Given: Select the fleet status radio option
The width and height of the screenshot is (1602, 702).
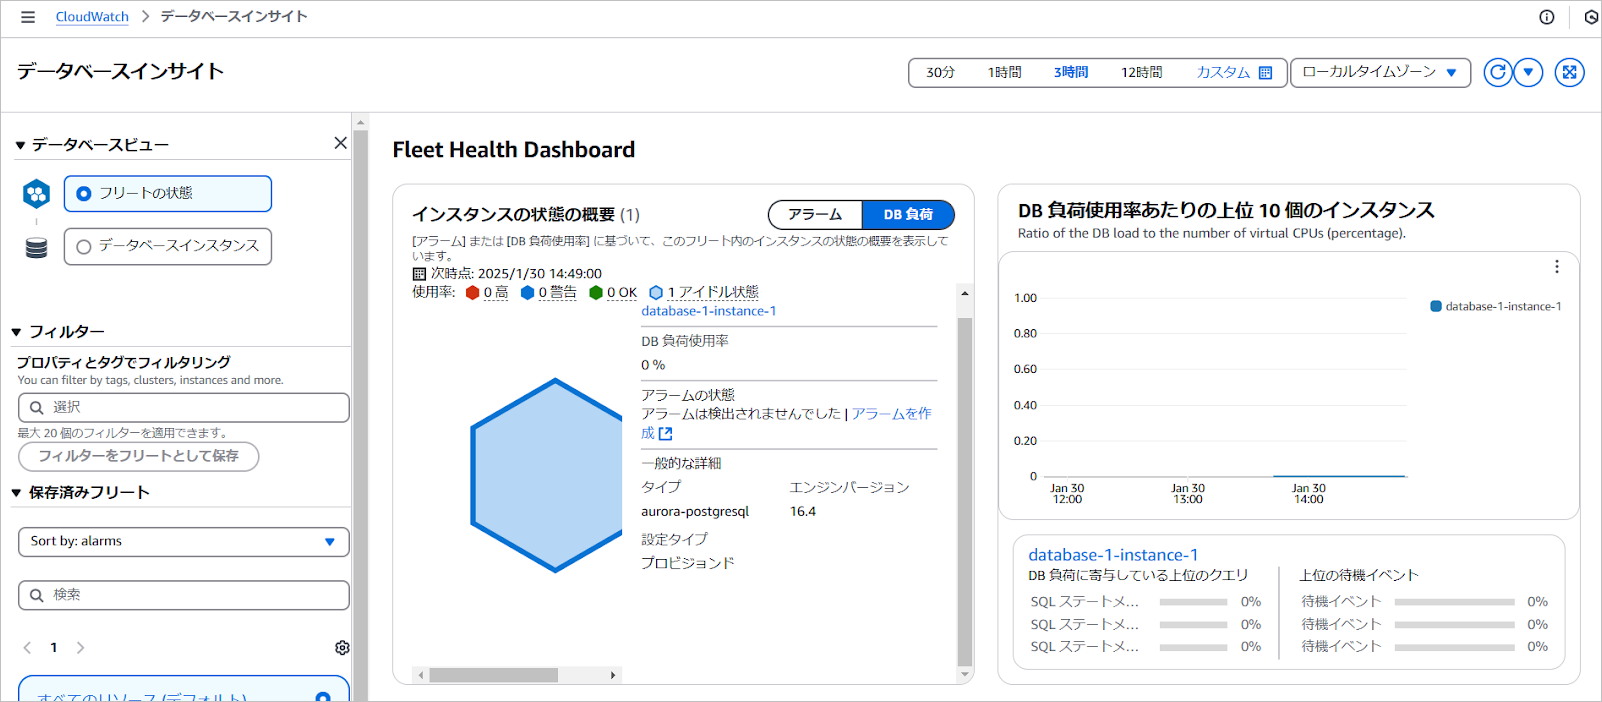Looking at the screenshot, I should point(84,194).
